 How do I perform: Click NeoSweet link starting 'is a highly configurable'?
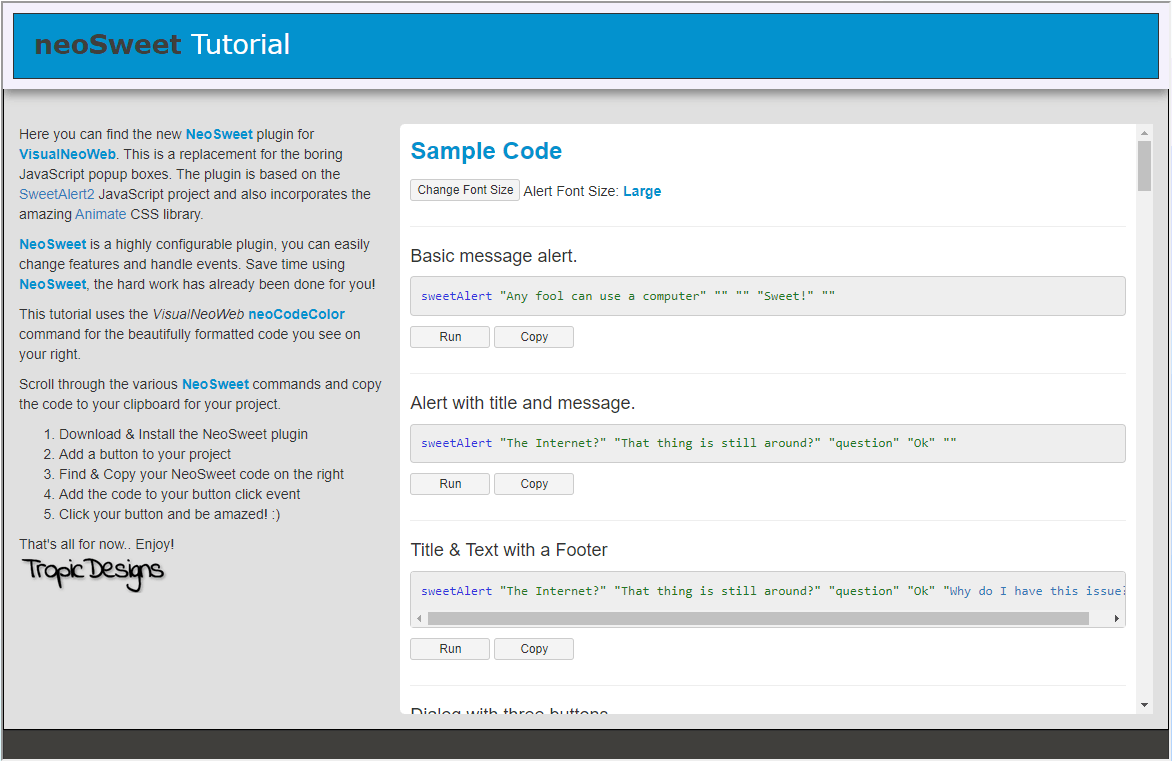tap(53, 244)
